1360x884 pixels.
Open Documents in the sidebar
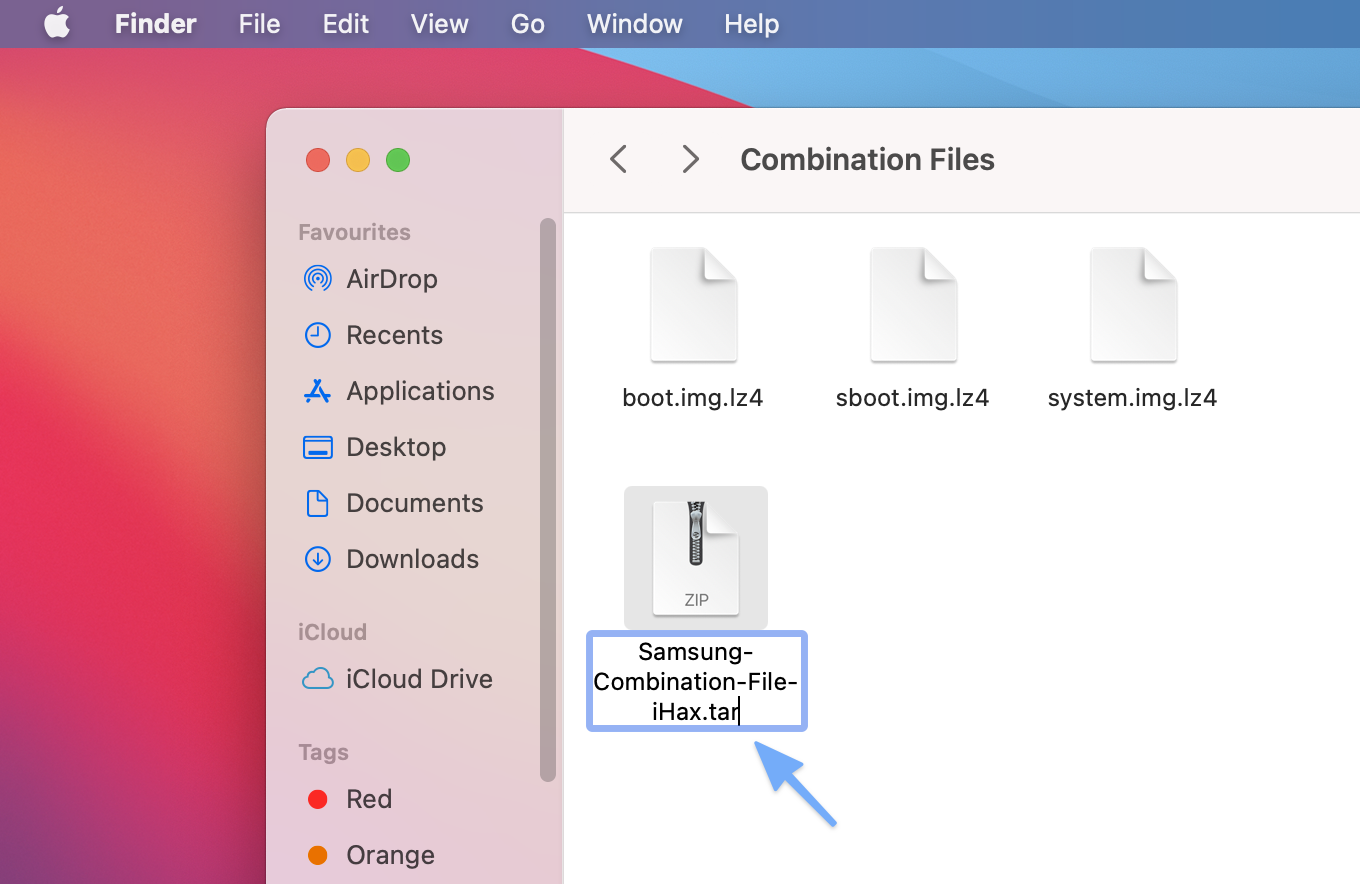[414, 503]
